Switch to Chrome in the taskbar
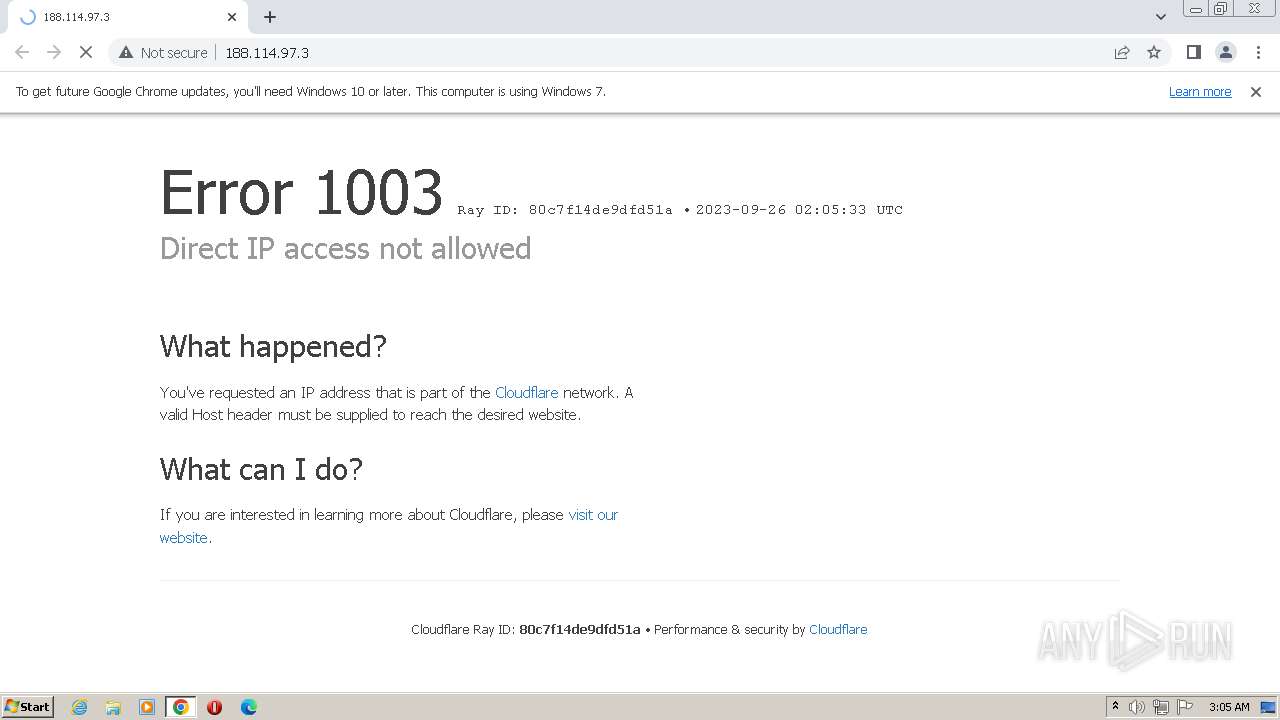Viewport: 1280px width, 720px height. click(x=181, y=707)
